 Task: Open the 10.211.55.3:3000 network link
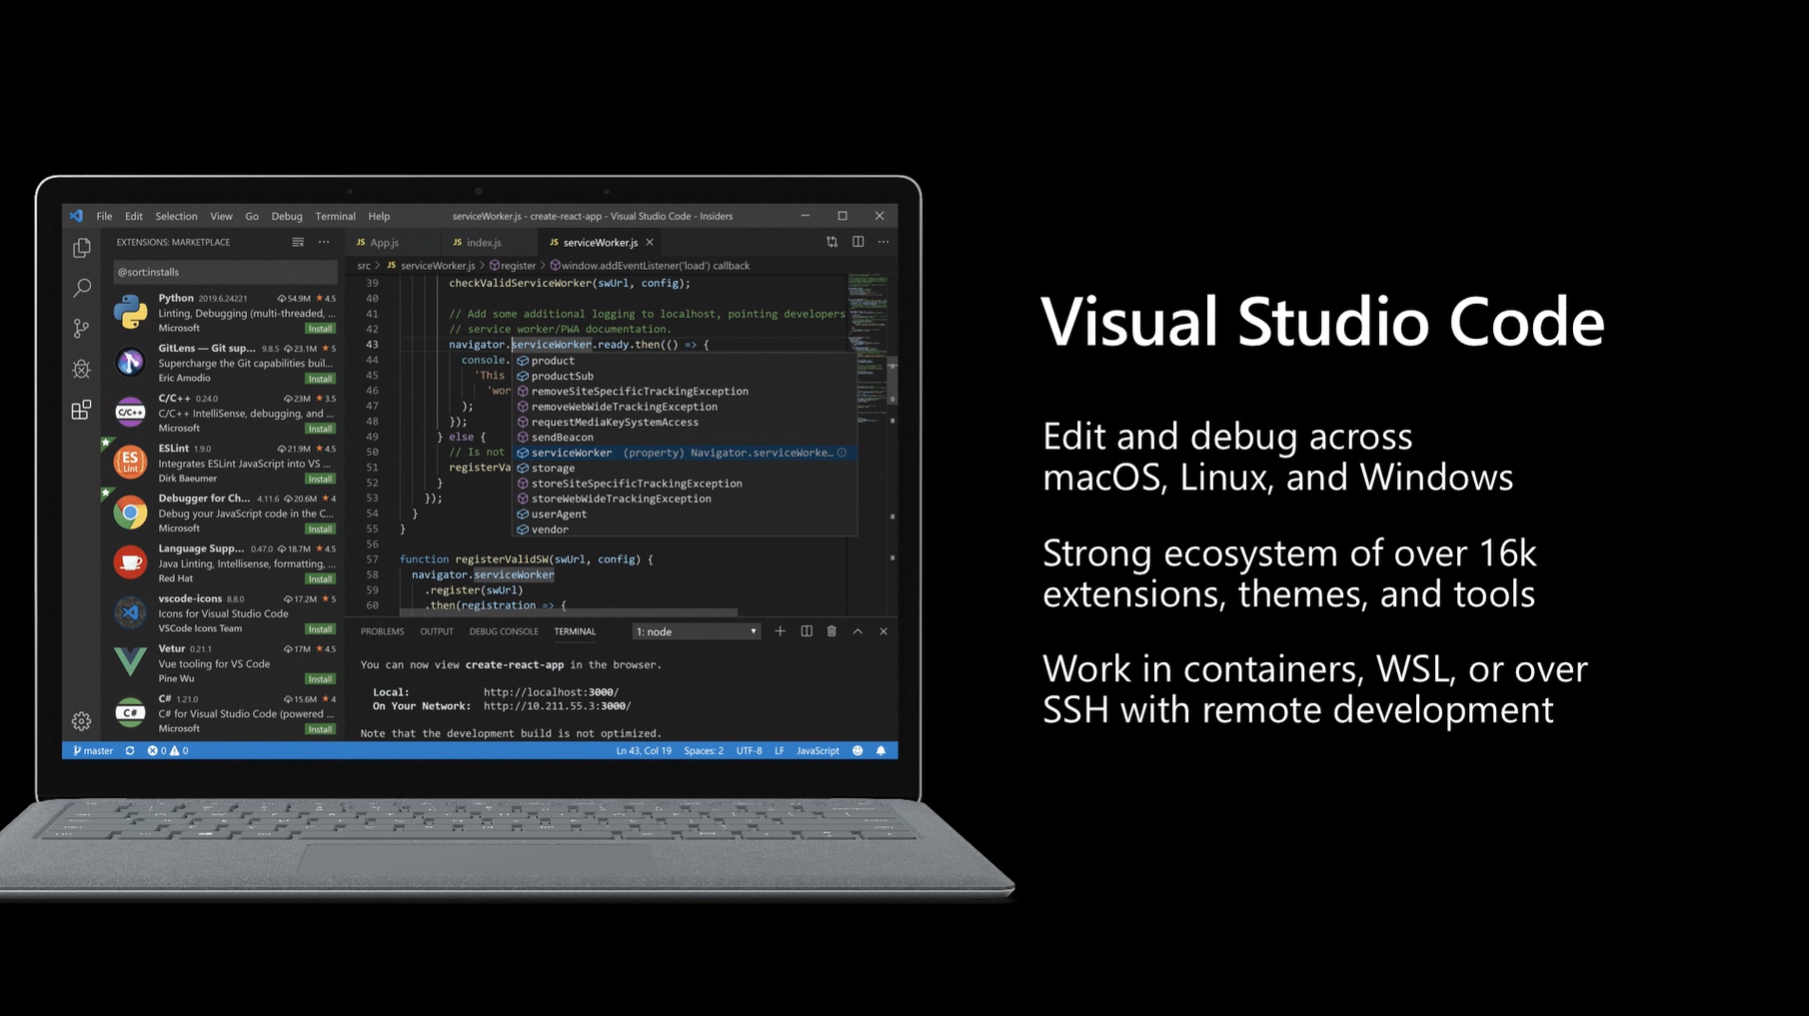[557, 706]
